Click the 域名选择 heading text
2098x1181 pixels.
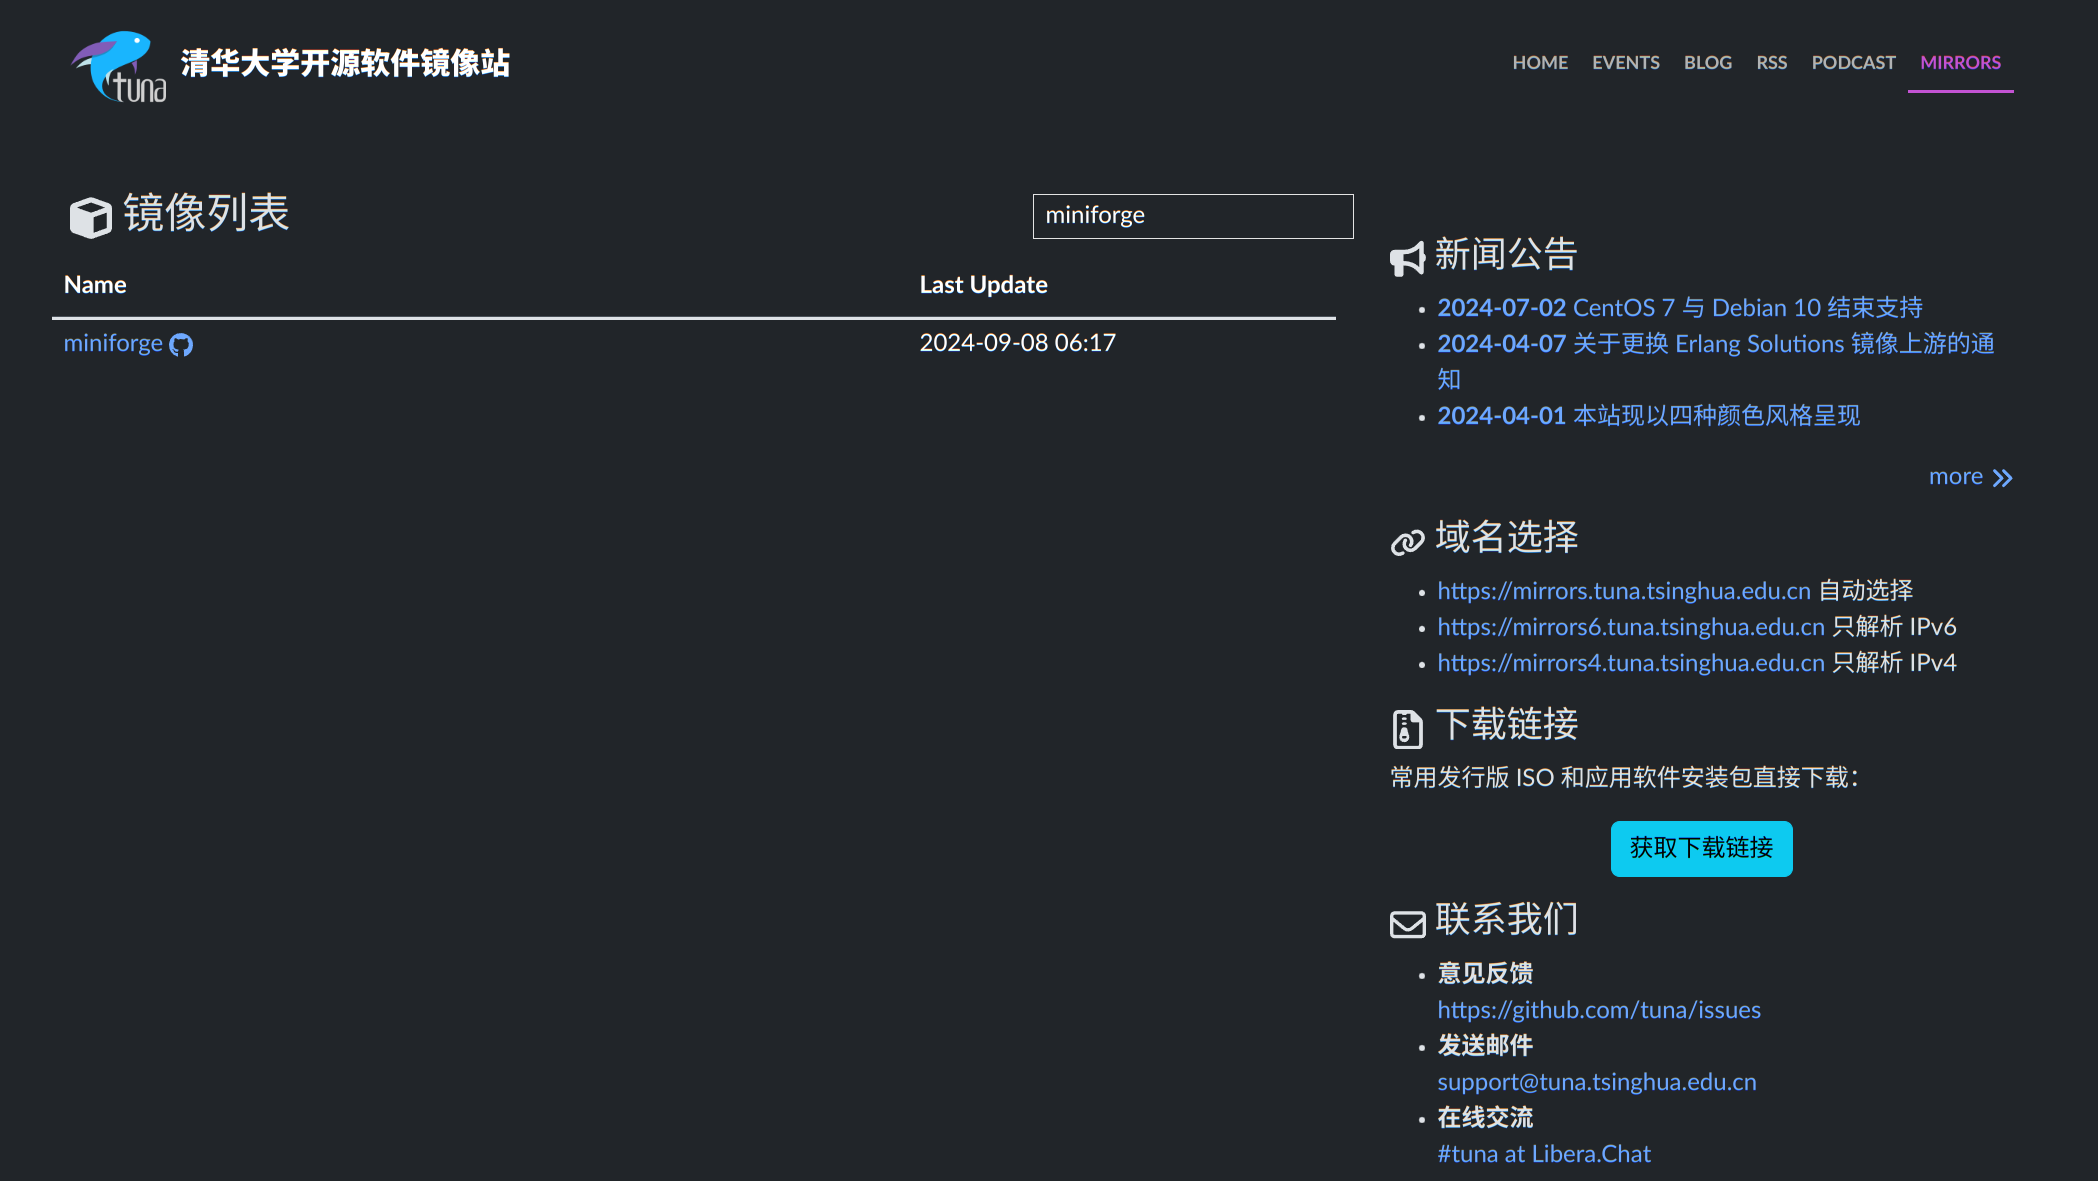(x=1506, y=537)
